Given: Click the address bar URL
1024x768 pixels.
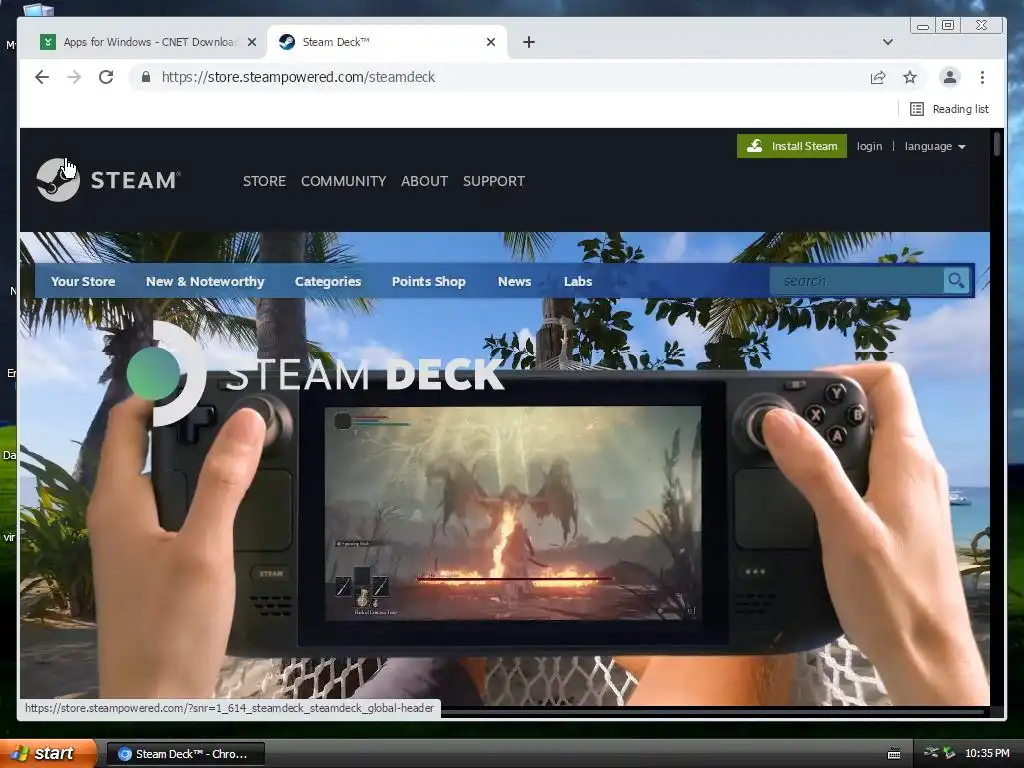Looking at the screenshot, I should (x=298, y=77).
